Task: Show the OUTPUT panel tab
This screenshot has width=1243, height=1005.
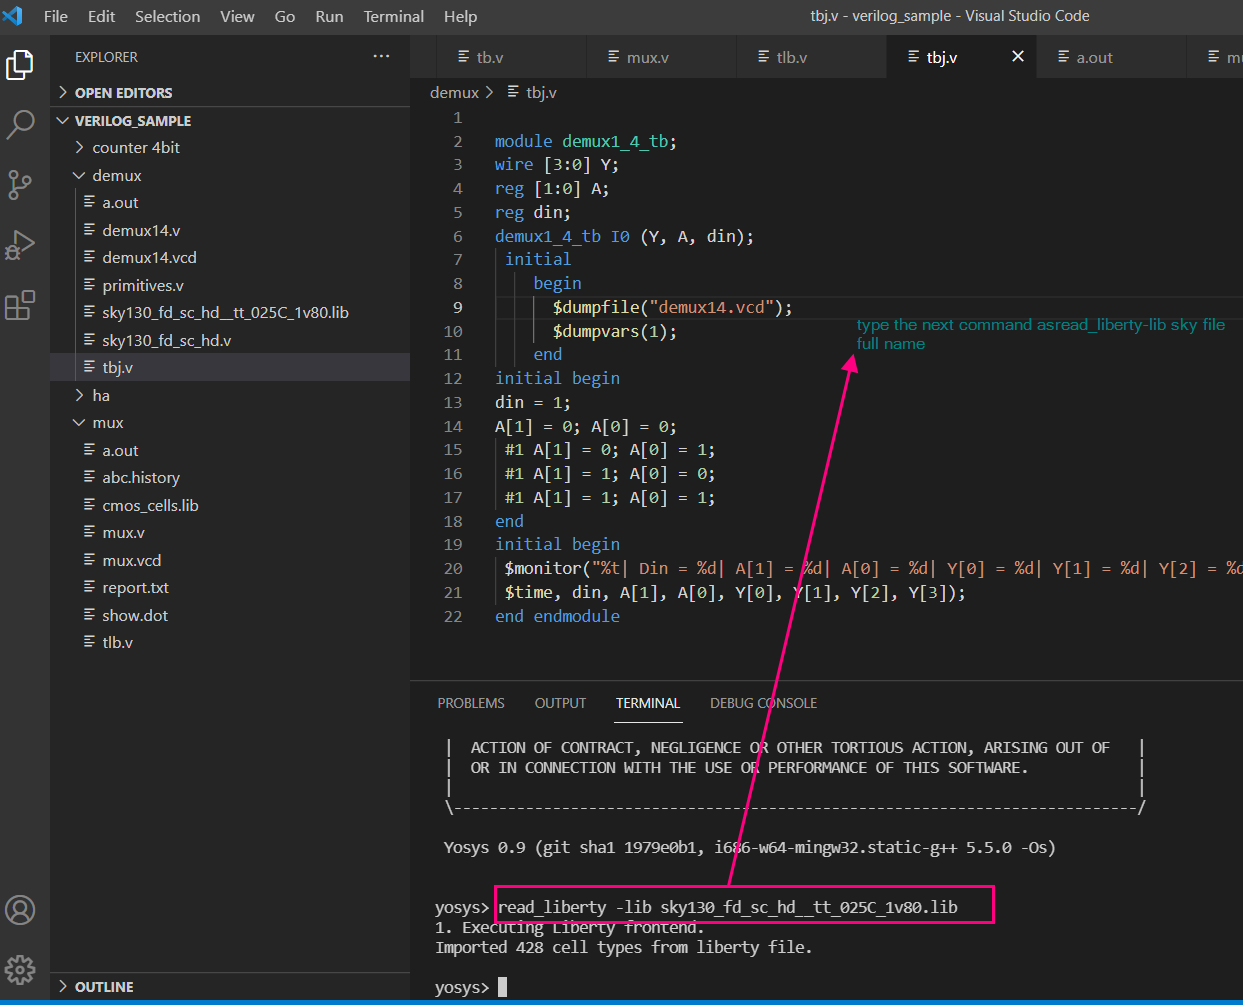Action: pos(560,703)
